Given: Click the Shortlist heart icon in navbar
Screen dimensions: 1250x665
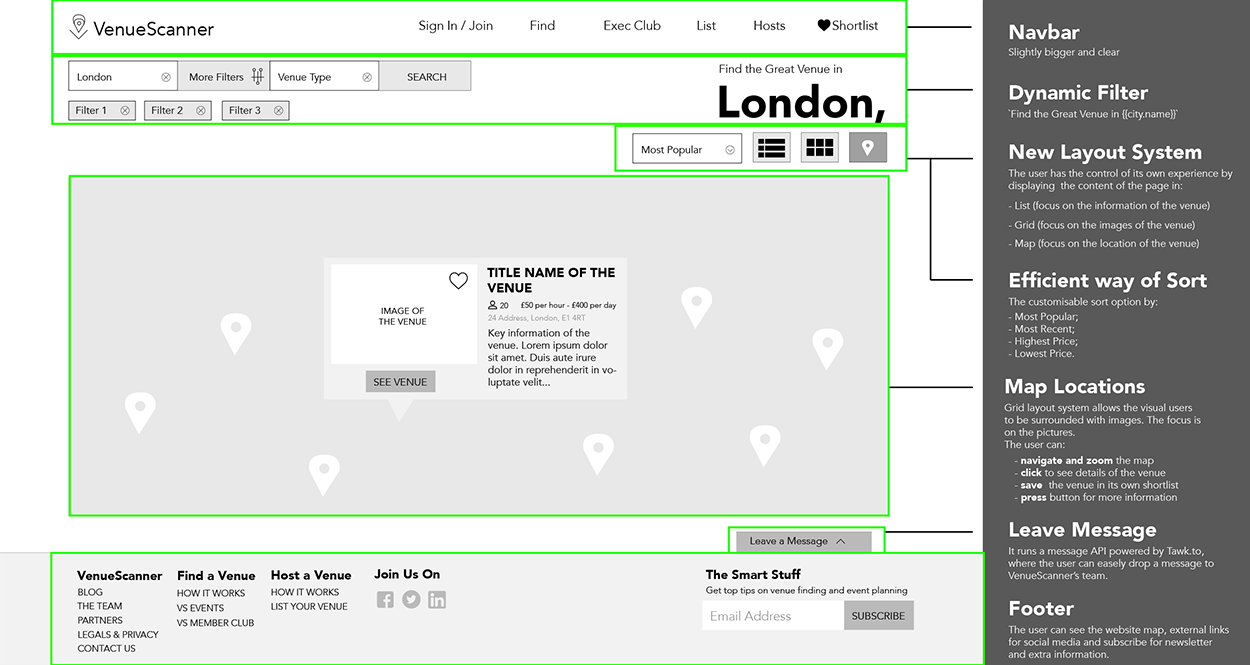Looking at the screenshot, I should (x=823, y=25).
